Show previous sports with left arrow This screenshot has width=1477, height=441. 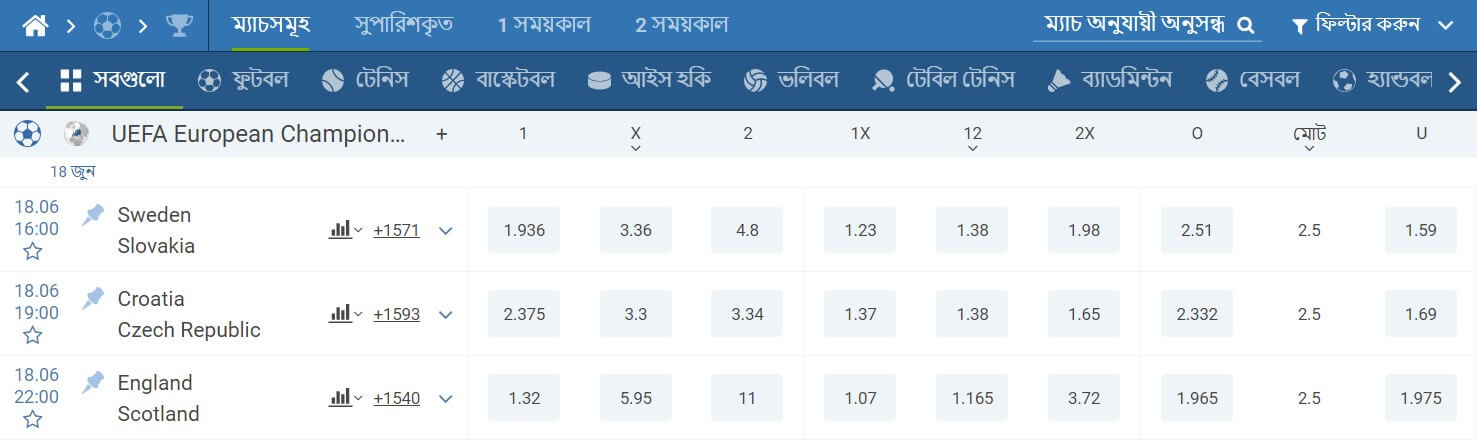tap(23, 82)
